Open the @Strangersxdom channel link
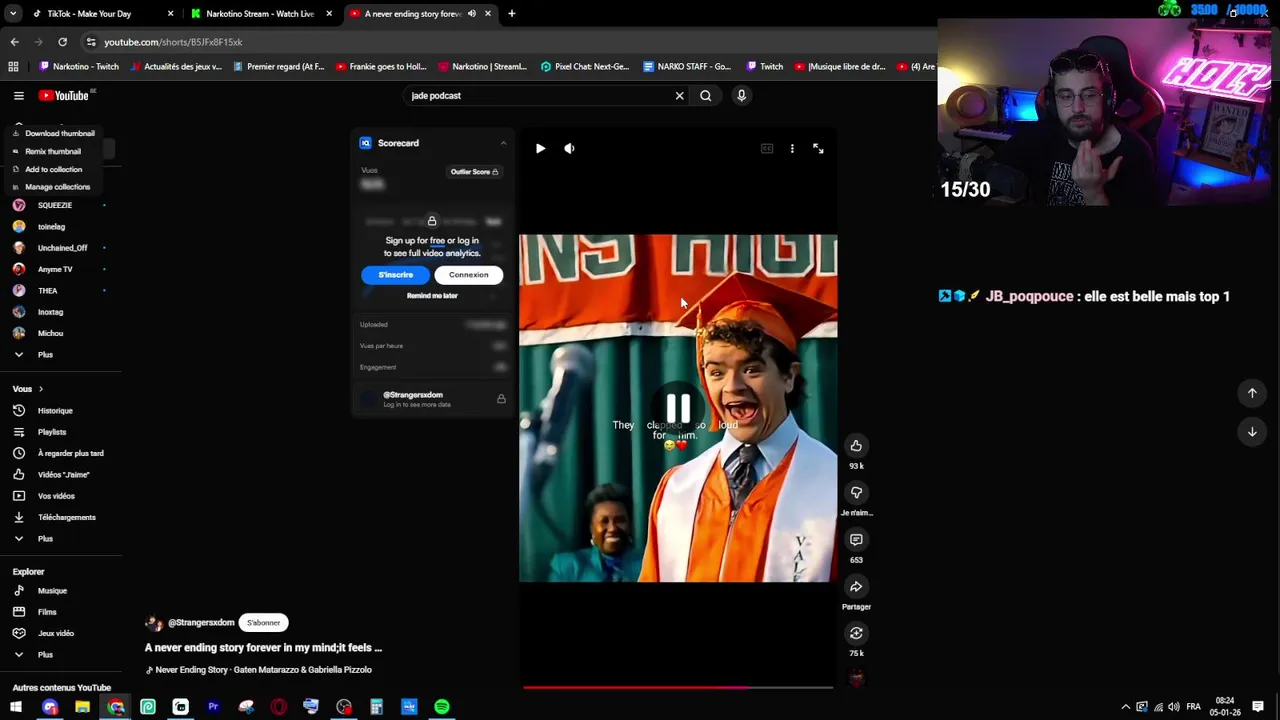This screenshot has height=720, width=1280. click(200, 623)
